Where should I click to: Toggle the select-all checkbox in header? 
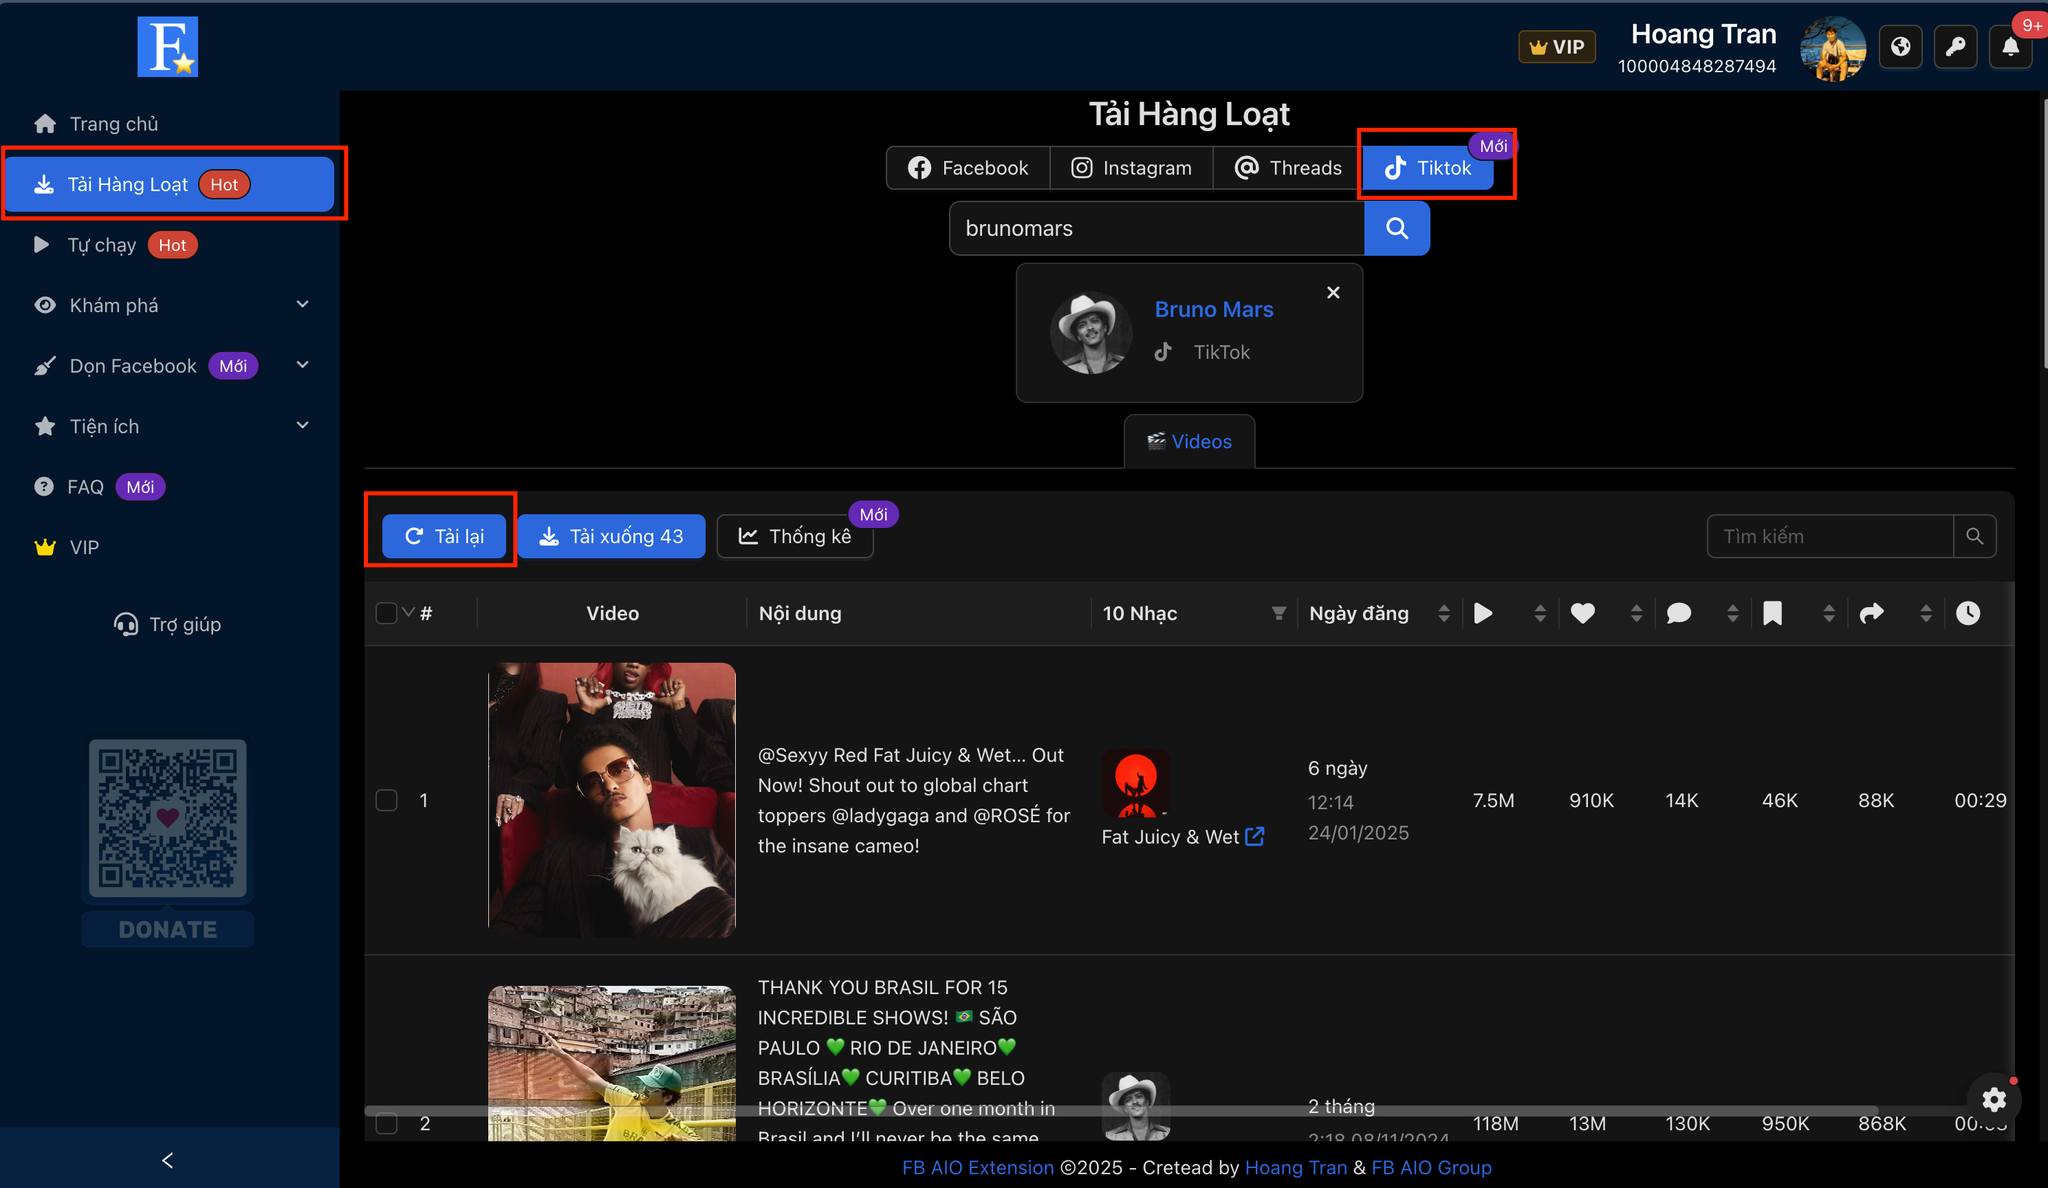click(x=386, y=613)
